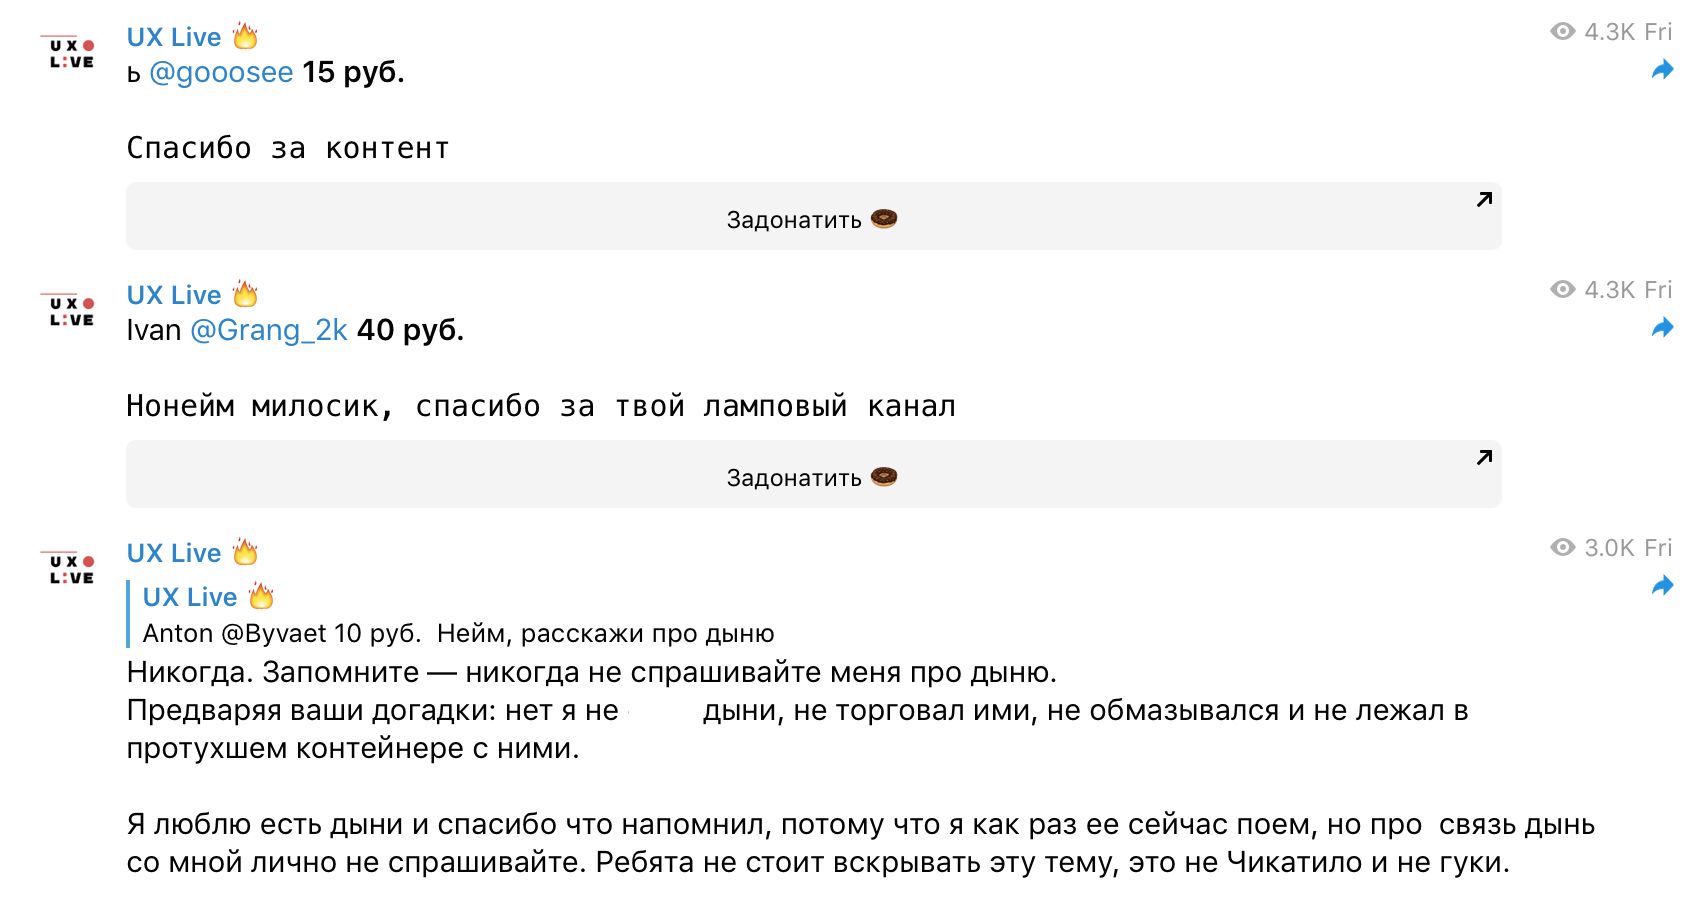Image resolution: width=1704 pixels, height=912 pixels.
Task: Click the external link arrow on the first Задонатить button
Action: click(x=1484, y=200)
